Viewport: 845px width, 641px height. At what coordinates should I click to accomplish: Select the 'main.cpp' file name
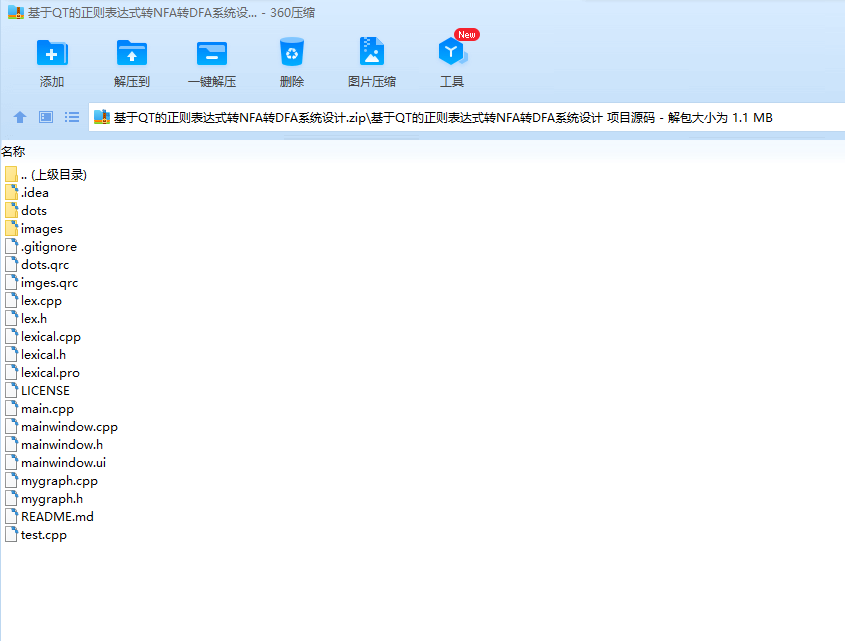pyautogui.click(x=47, y=409)
